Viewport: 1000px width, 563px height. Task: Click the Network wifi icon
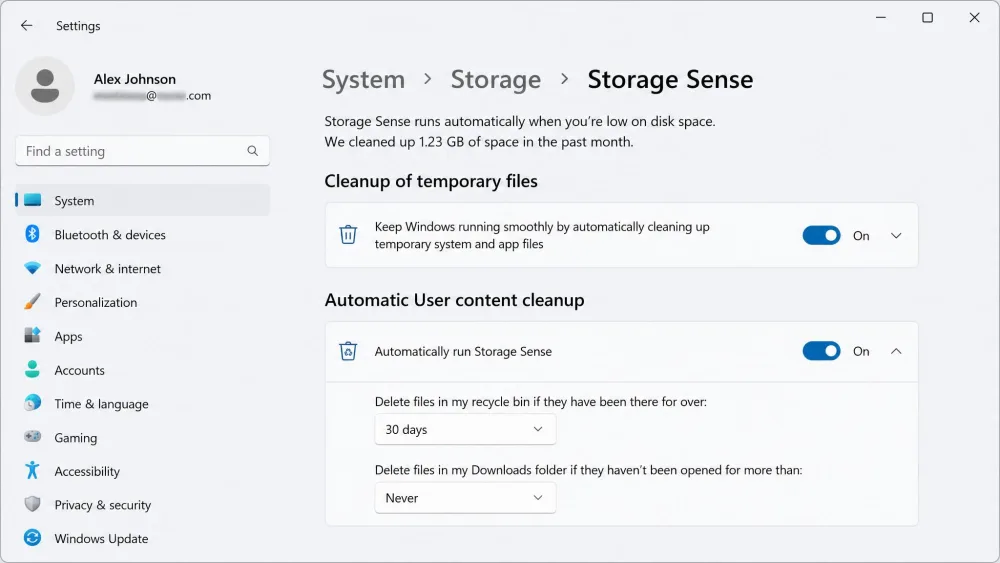click(33, 268)
